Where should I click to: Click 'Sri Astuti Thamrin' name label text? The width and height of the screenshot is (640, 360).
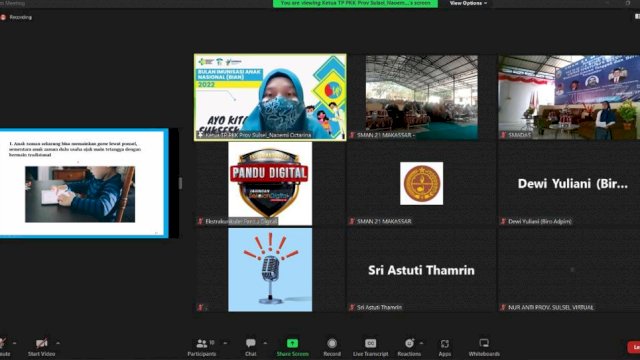click(x=379, y=307)
